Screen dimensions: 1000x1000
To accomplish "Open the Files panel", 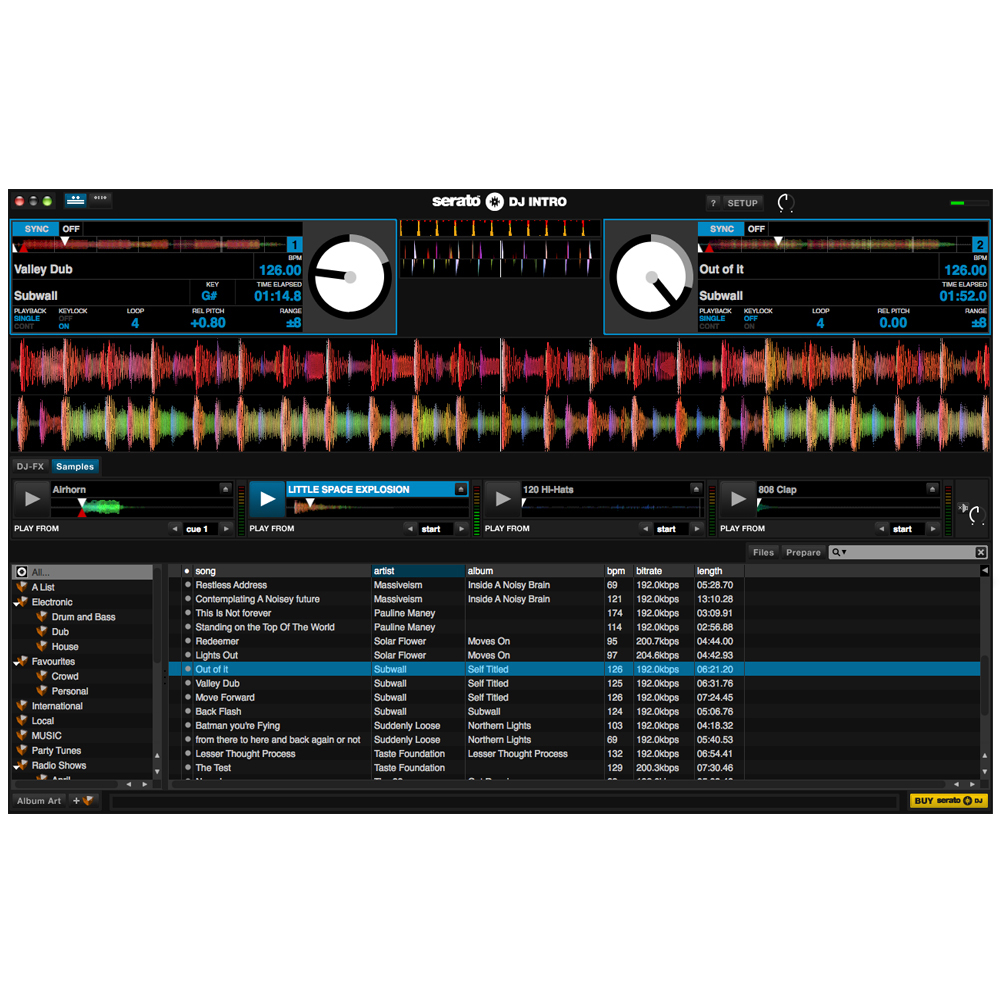I will (x=763, y=552).
